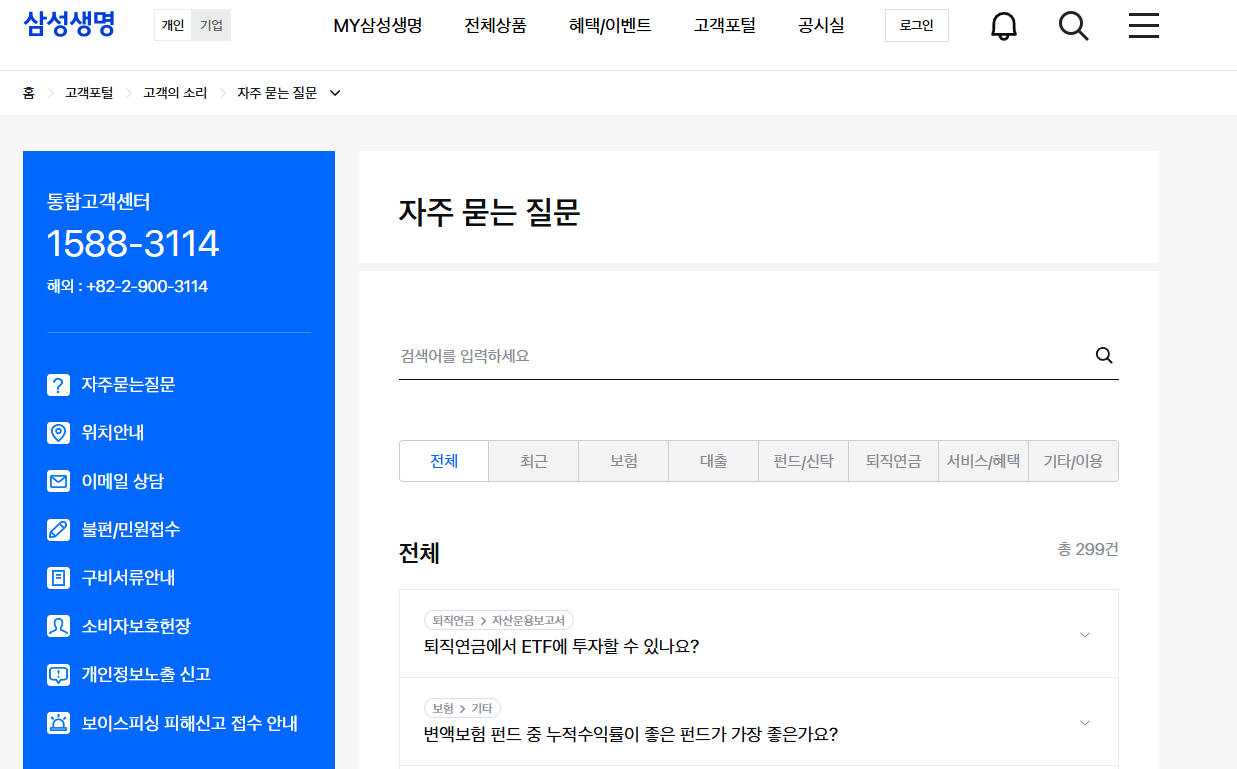Select the 보험 category tab
This screenshot has height=769, width=1237.
624,461
